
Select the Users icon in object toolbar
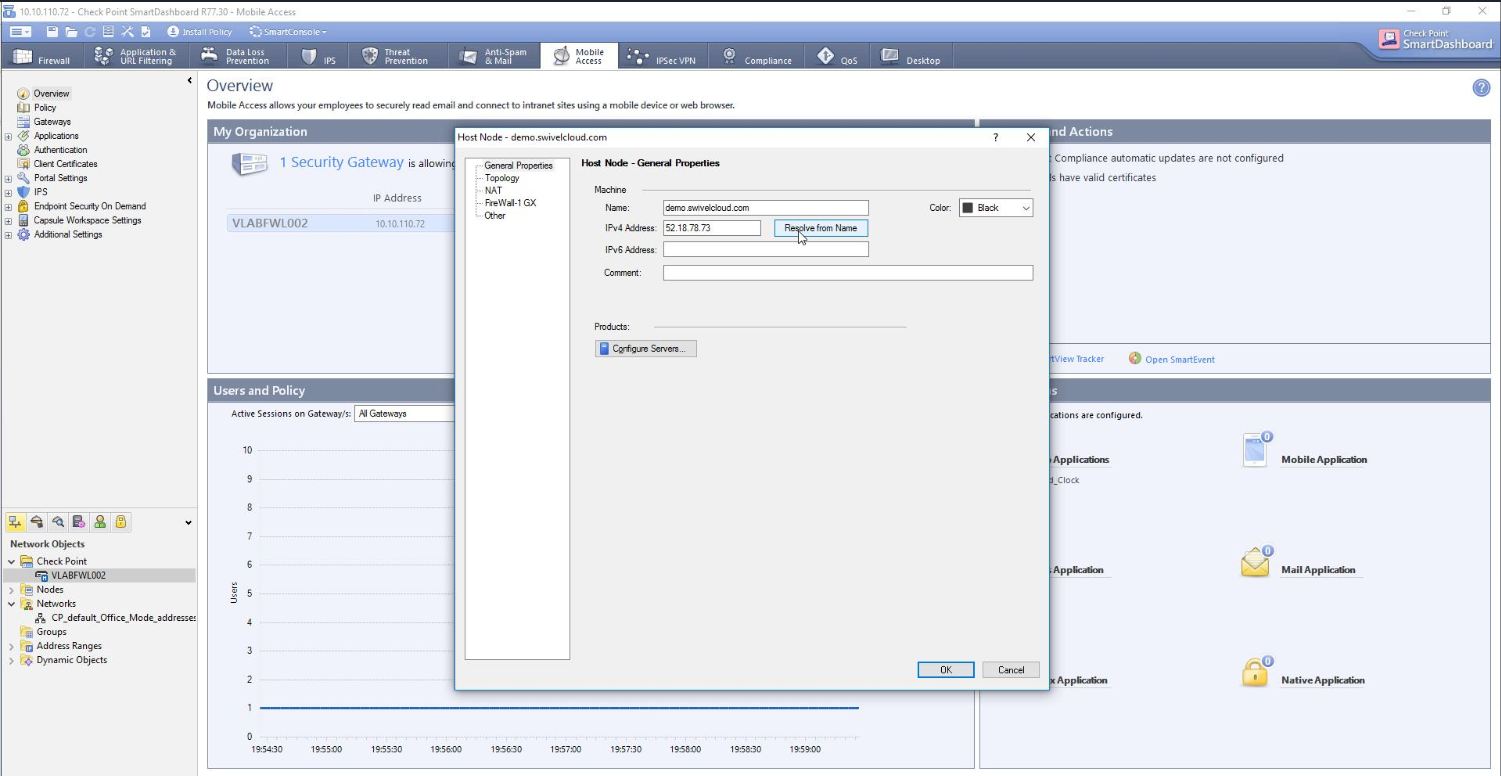pyautogui.click(x=100, y=522)
